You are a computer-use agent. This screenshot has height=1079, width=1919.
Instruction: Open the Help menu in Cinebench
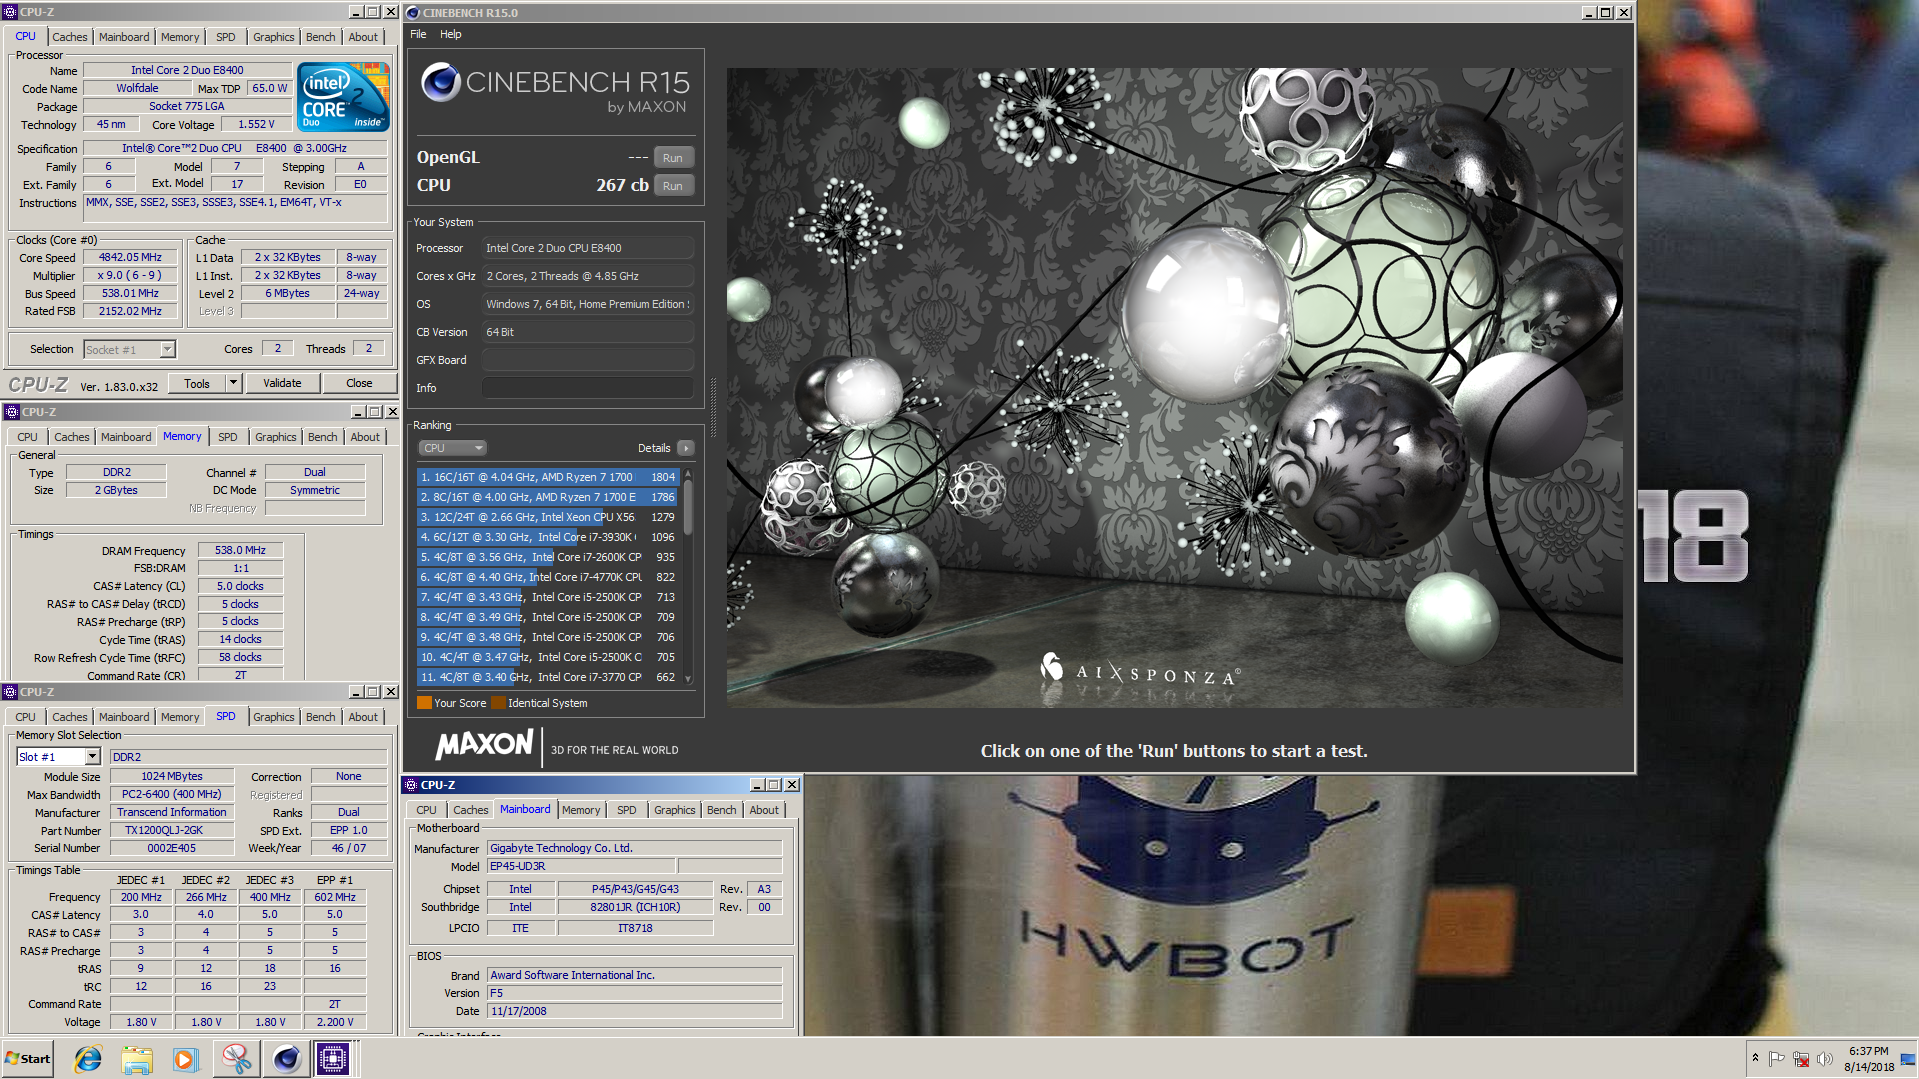pos(451,34)
